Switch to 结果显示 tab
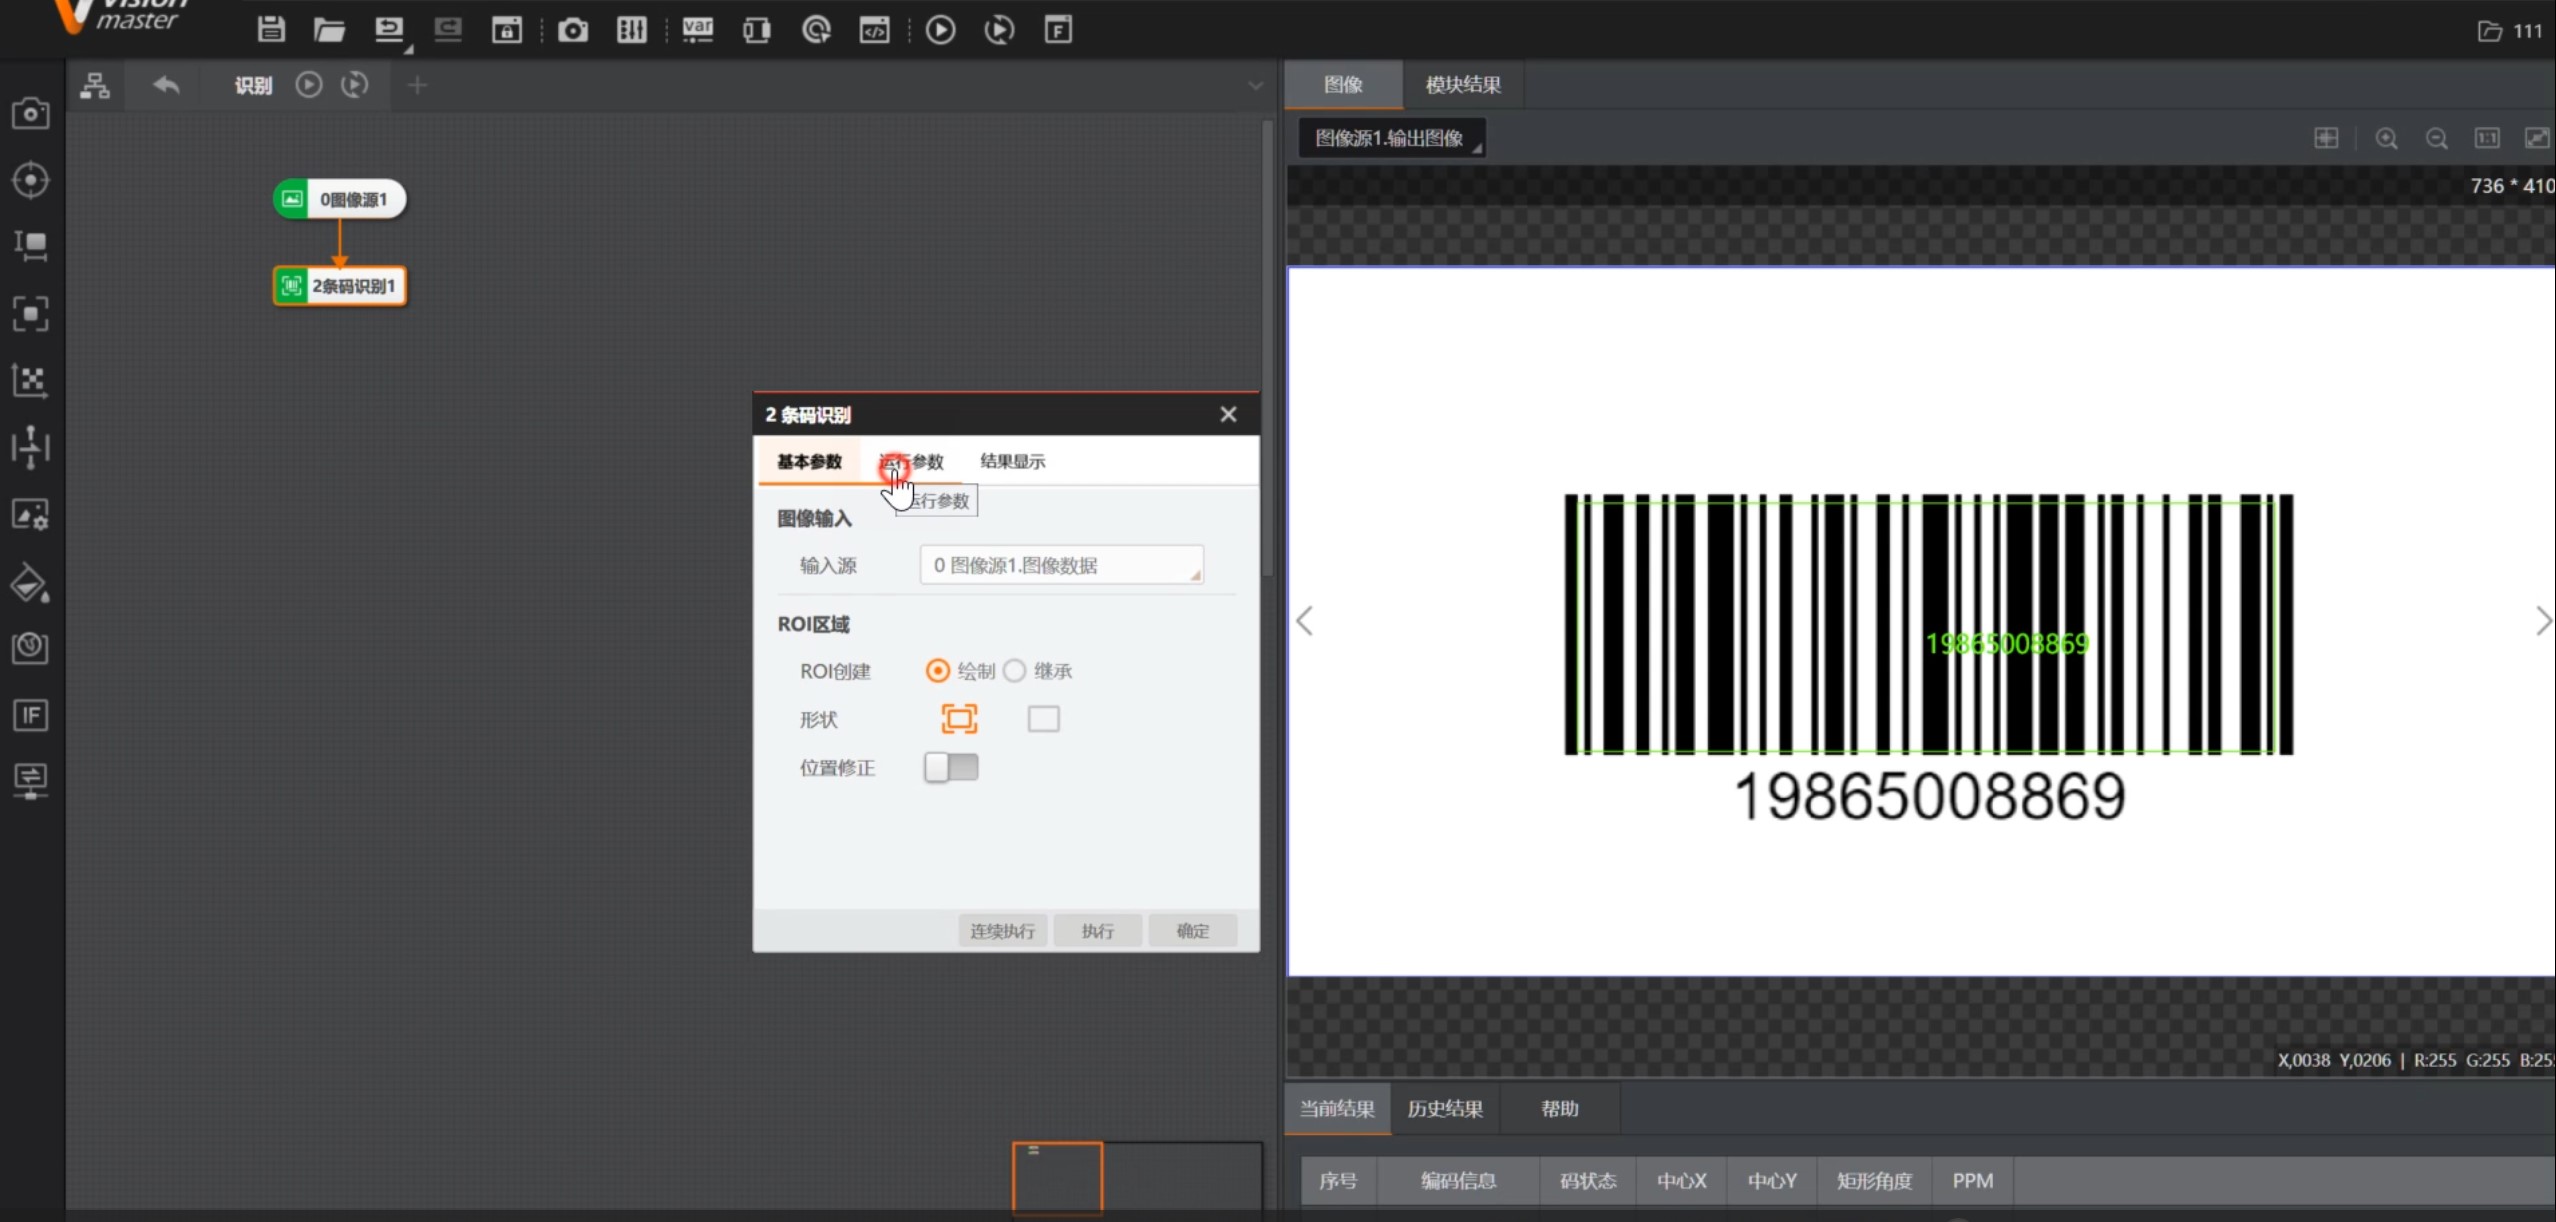The width and height of the screenshot is (2556, 1222). pos(1012,461)
